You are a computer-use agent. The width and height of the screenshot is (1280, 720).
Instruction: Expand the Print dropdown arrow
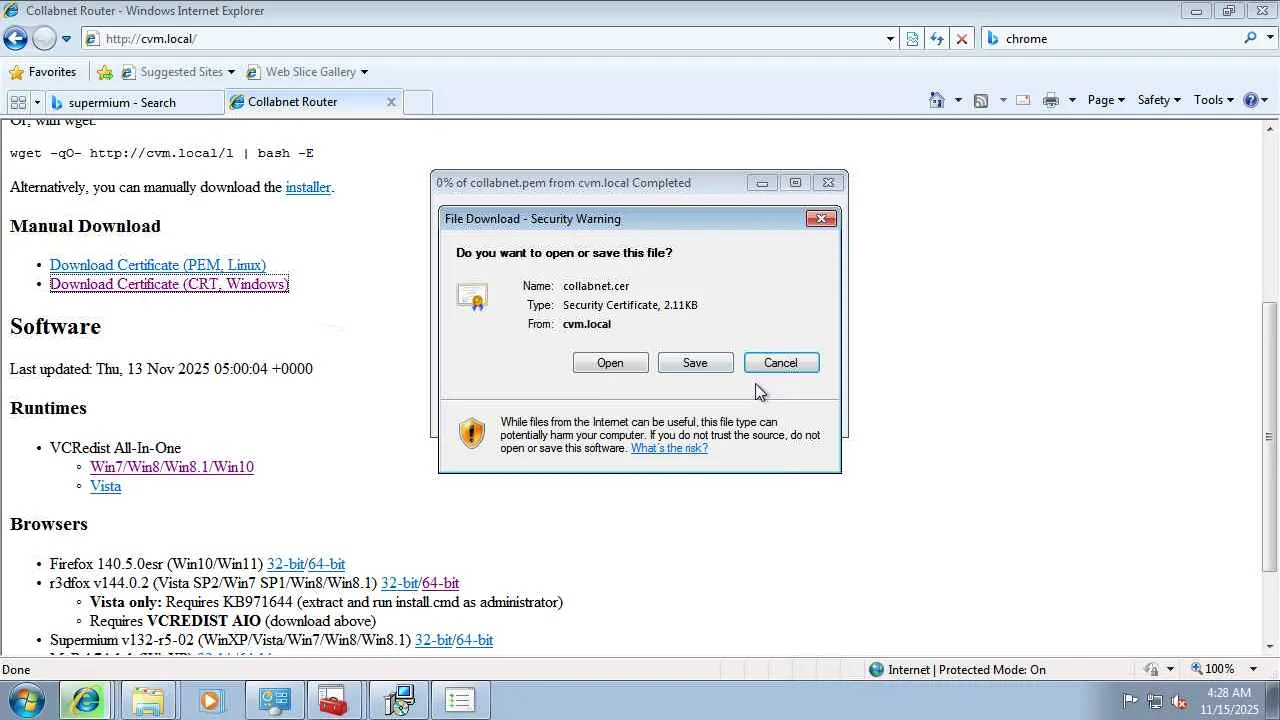pyautogui.click(x=1071, y=100)
